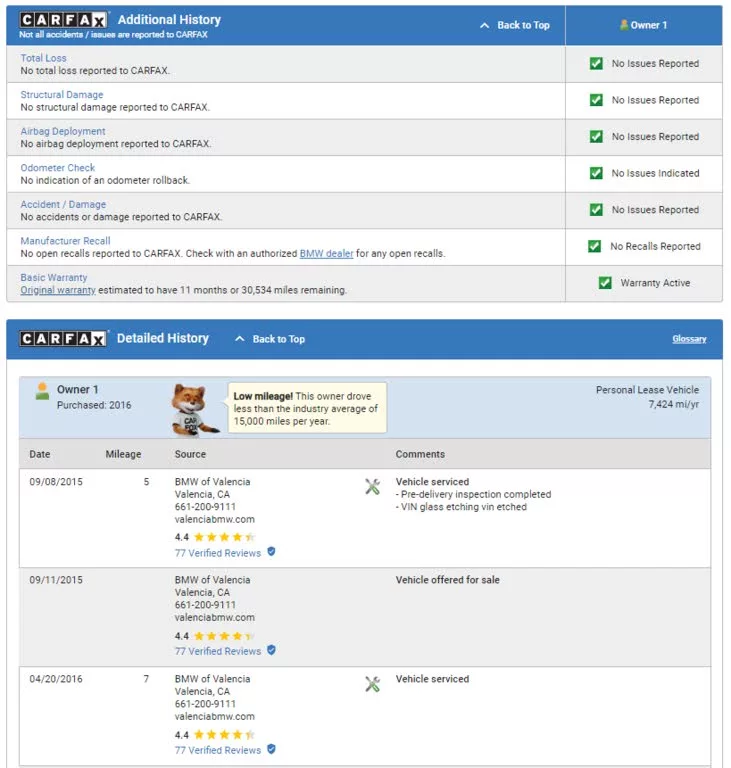Click the CARFAX fox mascot image
The height and width of the screenshot is (768, 731).
[194, 410]
